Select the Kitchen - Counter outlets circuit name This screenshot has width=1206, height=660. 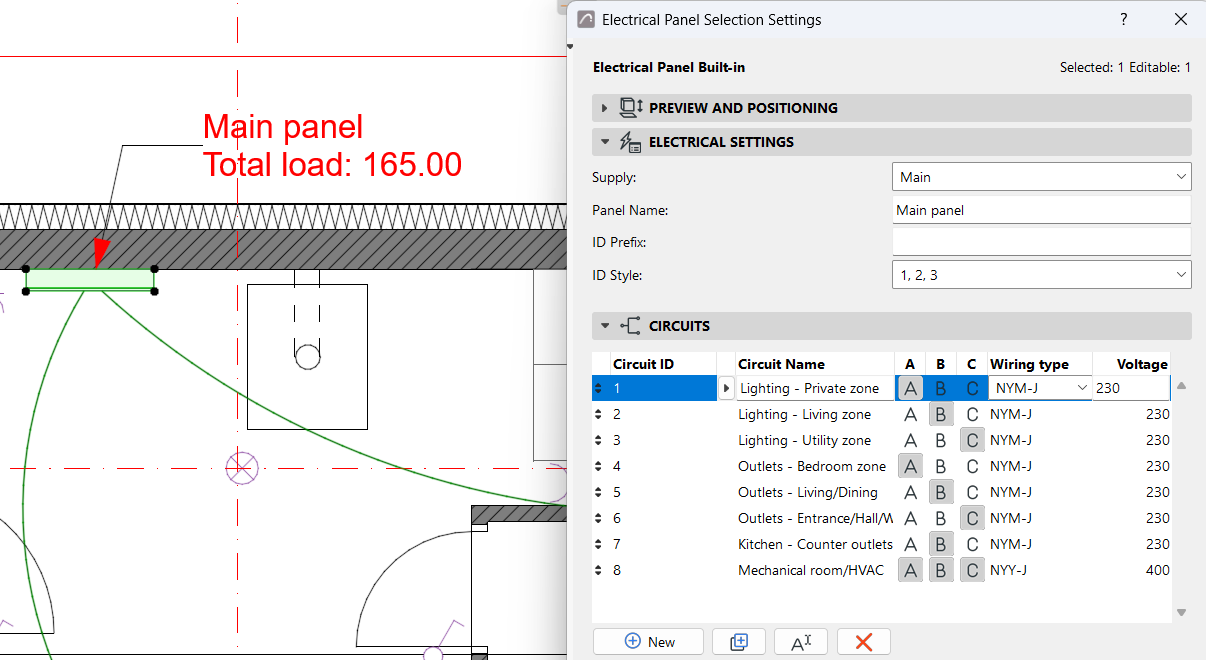pos(815,544)
